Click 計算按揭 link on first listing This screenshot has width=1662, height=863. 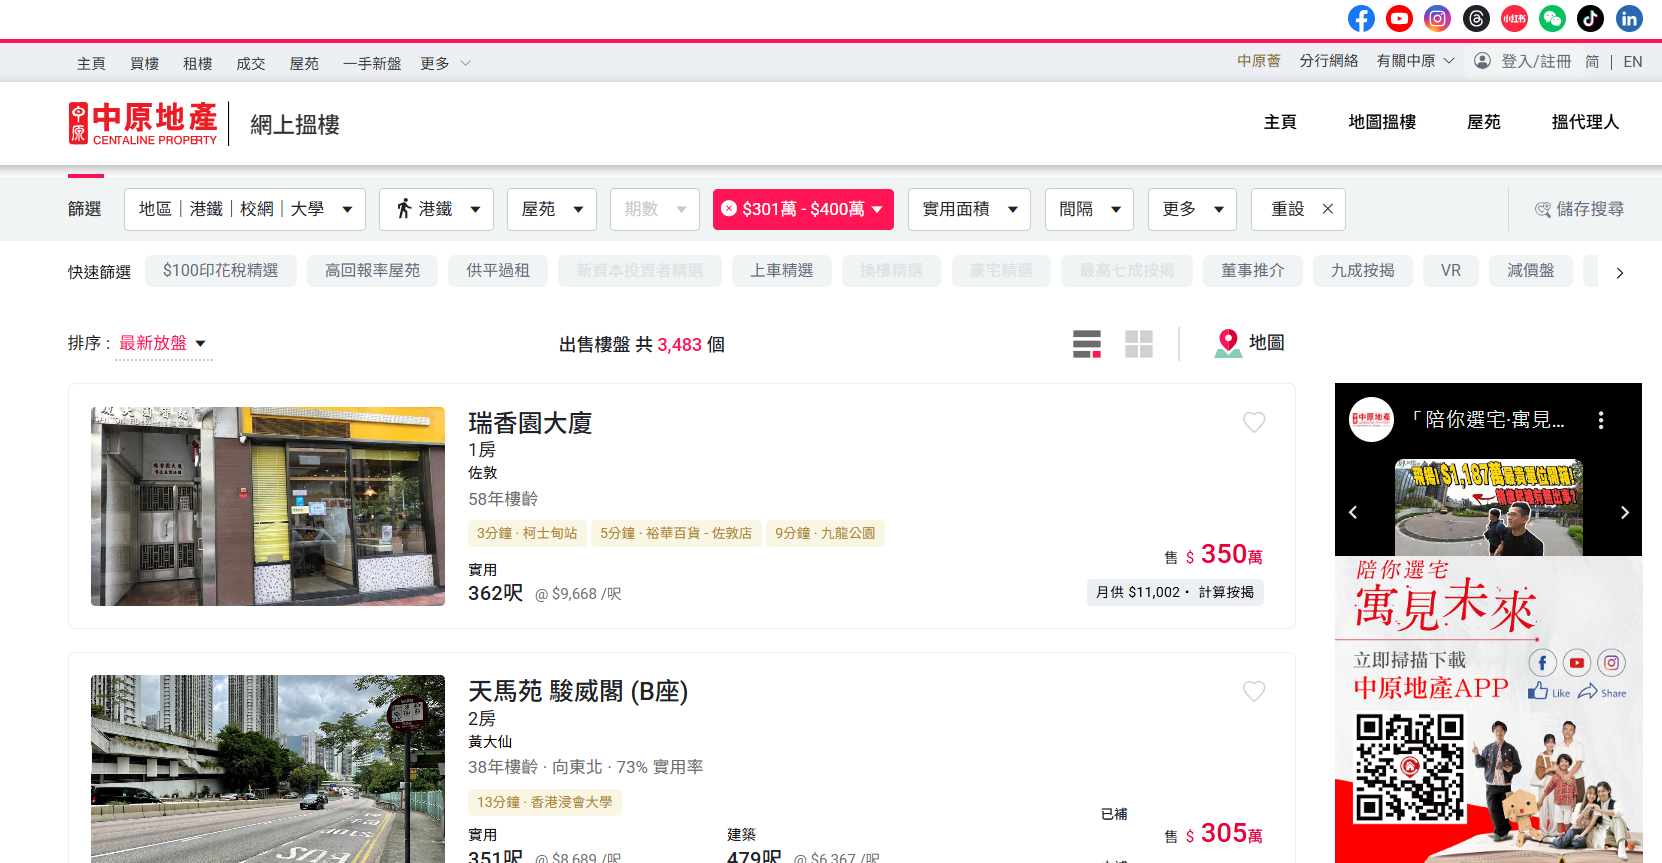pyautogui.click(x=1226, y=592)
